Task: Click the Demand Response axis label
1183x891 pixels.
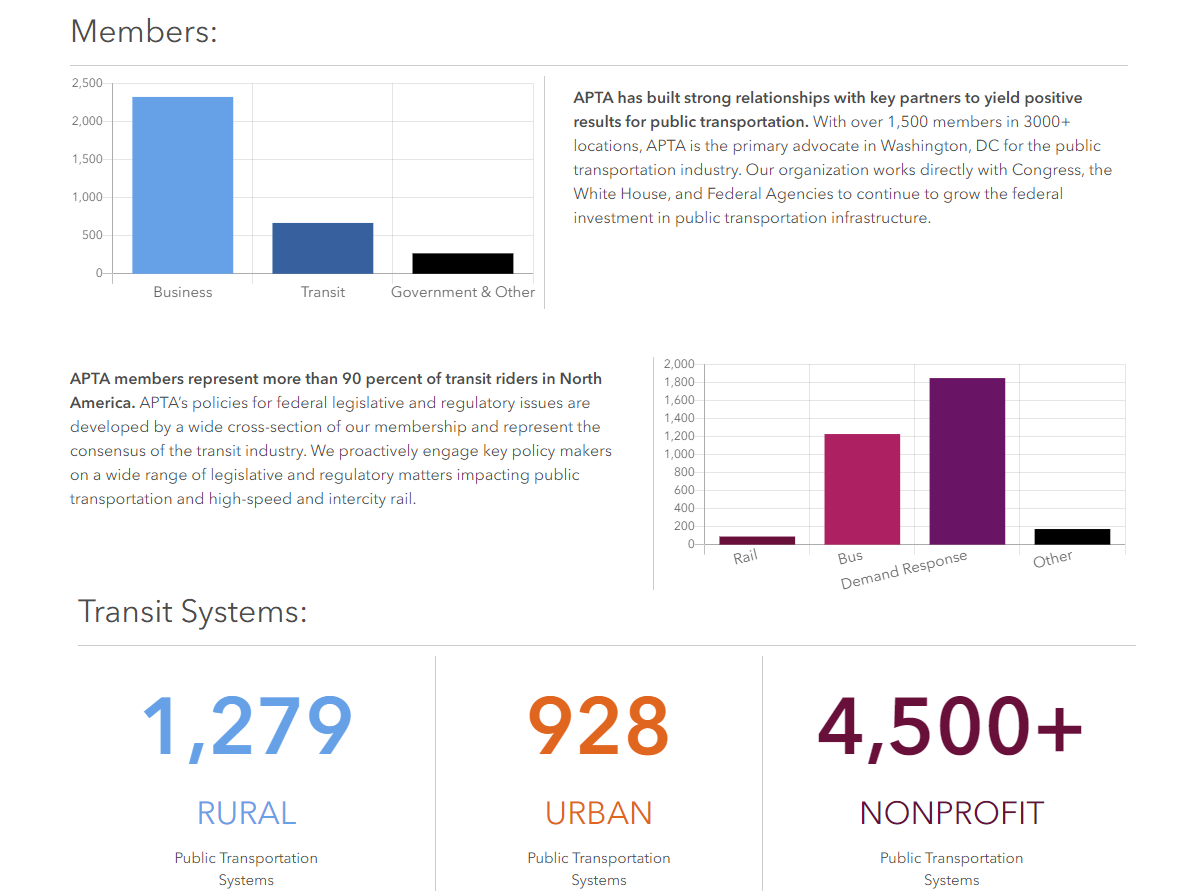Action: (x=904, y=570)
